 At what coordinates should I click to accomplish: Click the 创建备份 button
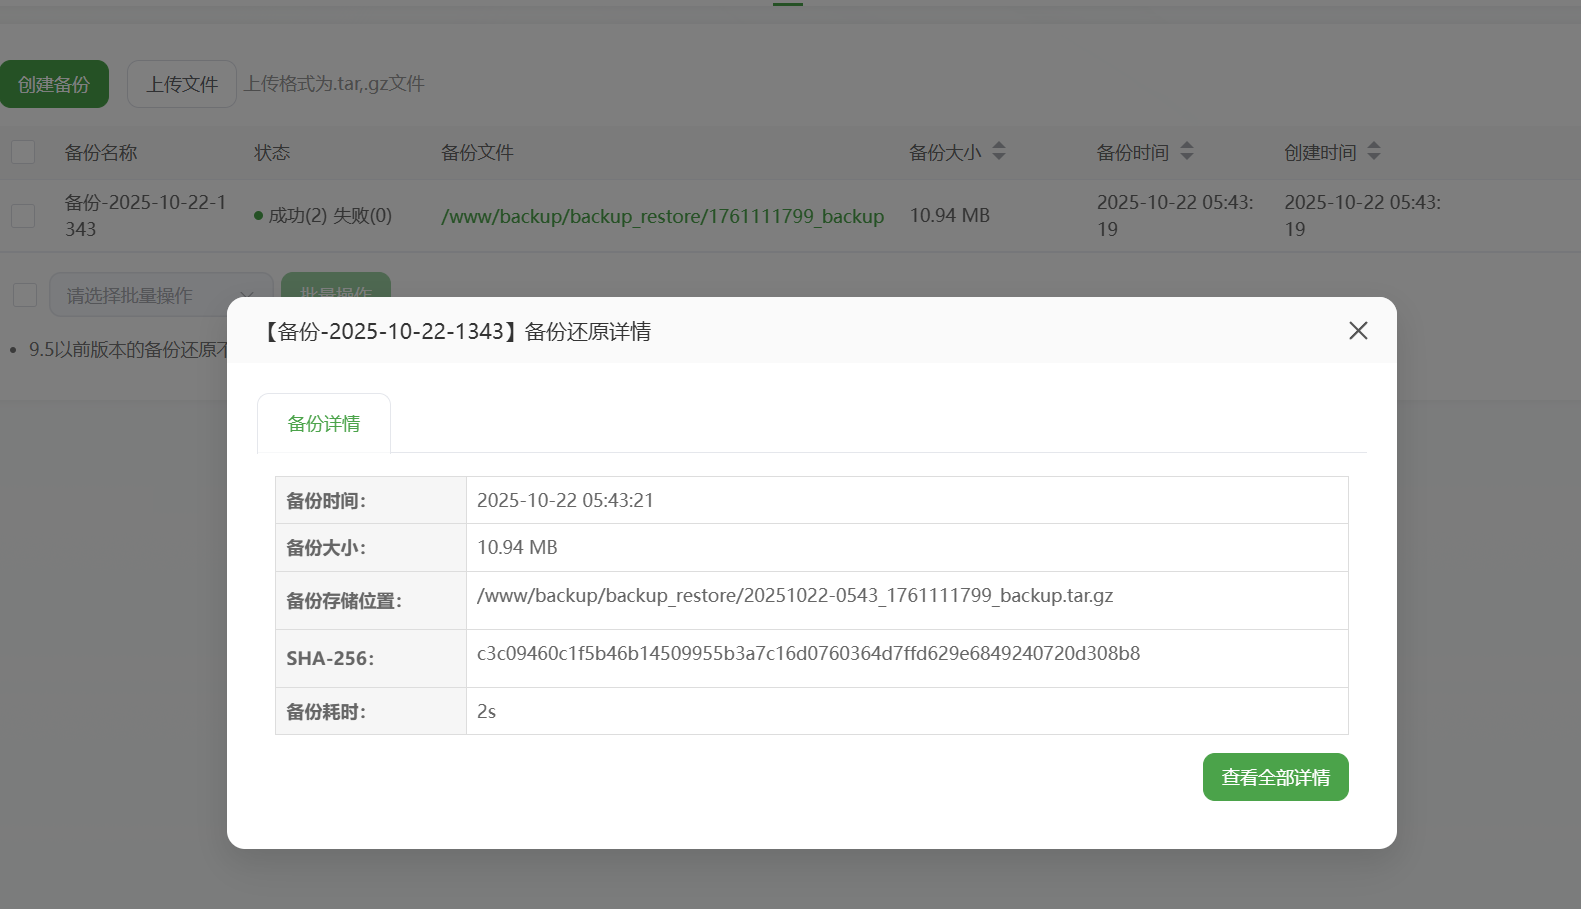(54, 85)
